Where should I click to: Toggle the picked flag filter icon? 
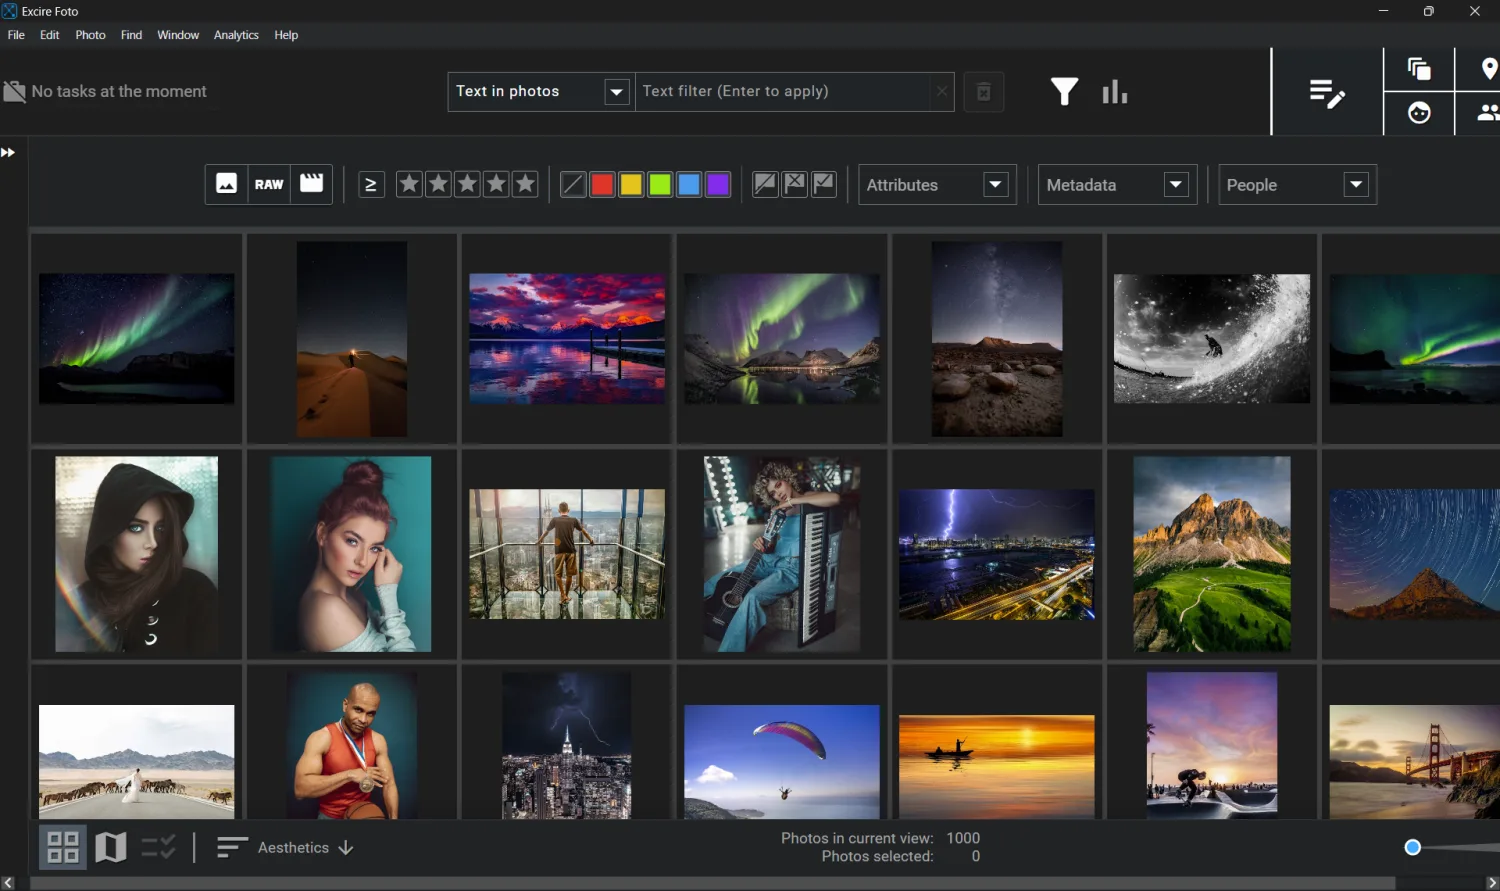point(824,184)
